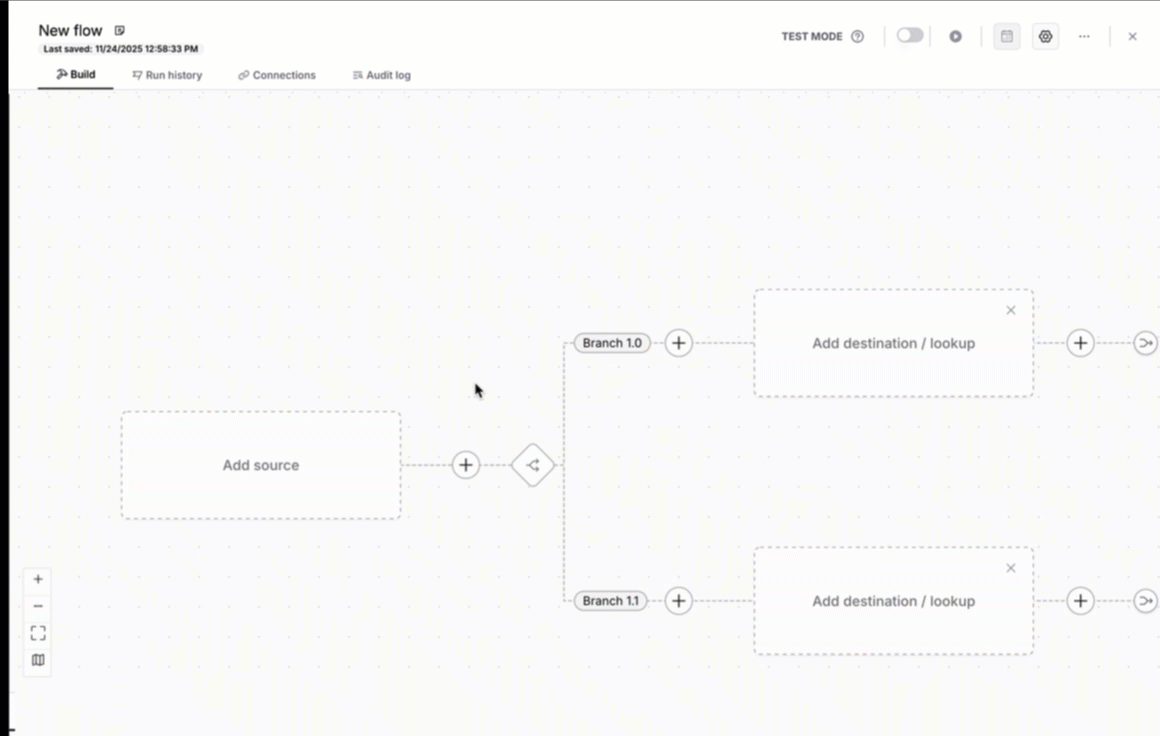Select the Branch 1.1 label

pos(610,601)
